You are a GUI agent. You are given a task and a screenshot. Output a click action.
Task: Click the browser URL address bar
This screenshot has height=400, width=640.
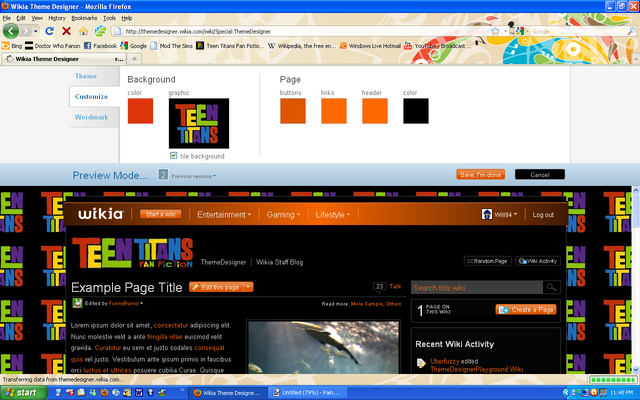(x=302, y=31)
